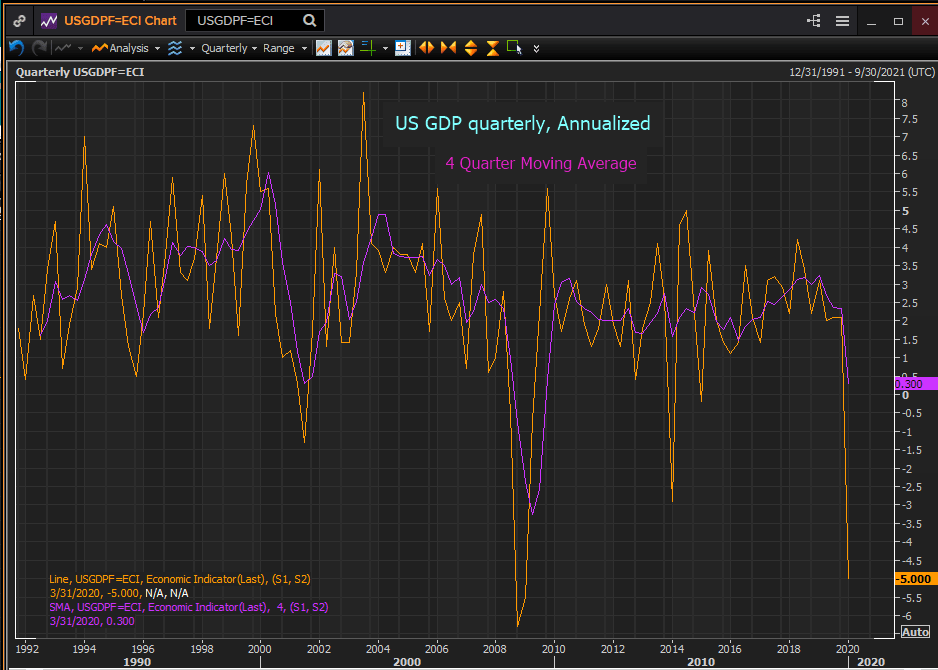Click the purple SMA USGDPF=ECI legend entry
Image resolution: width=938 pixels, height=670 pixels.
click(x=188, y=607)
